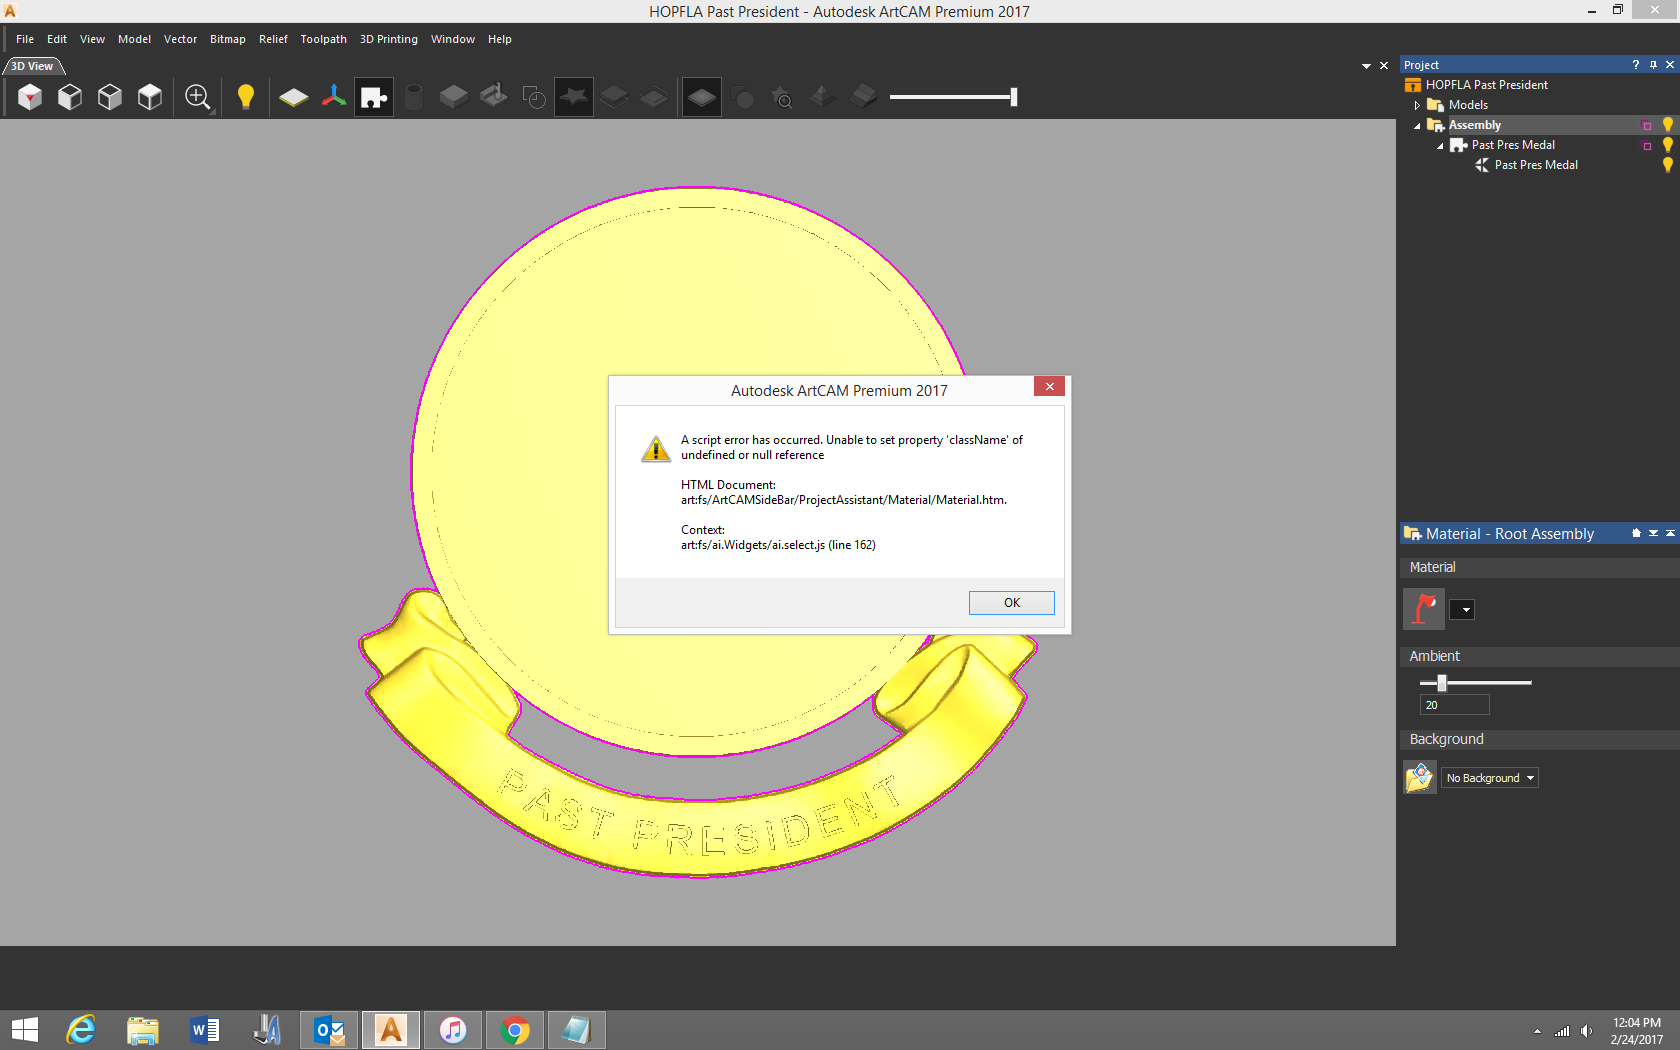Click the solid view cube icon
Viewport: 1680px width, 1050px height.
[29, 96]
